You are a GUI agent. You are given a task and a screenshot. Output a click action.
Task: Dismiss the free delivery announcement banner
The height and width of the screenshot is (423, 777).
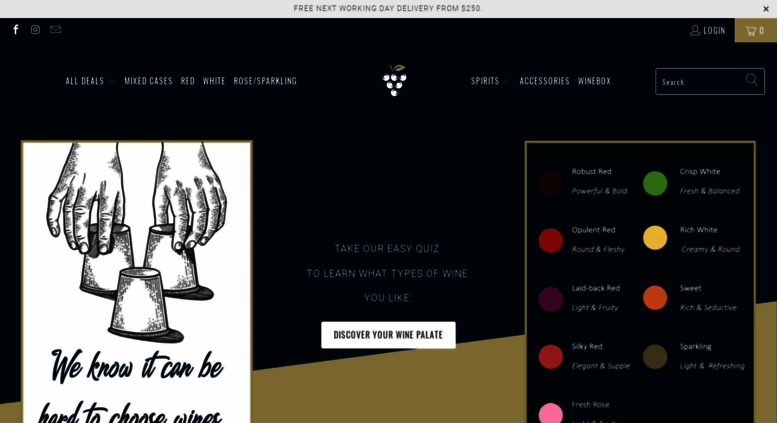click(766, 9)
